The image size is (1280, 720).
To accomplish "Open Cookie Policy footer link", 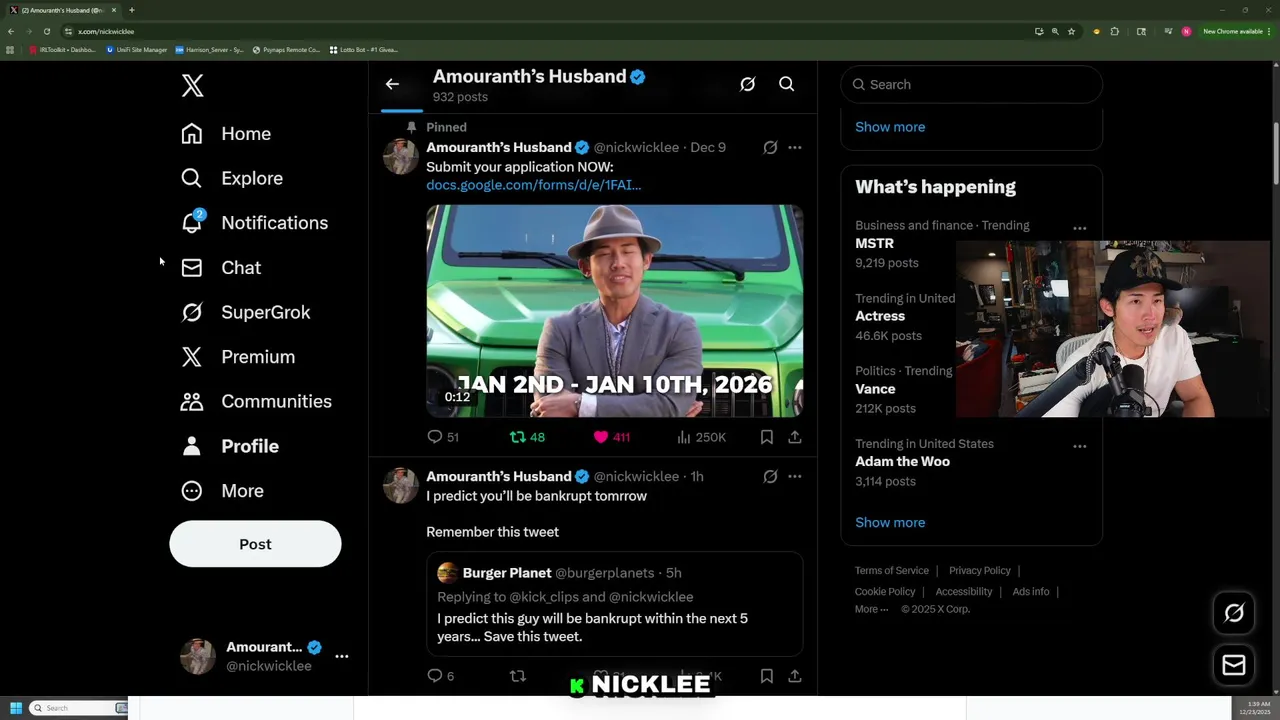I will 885,592.
